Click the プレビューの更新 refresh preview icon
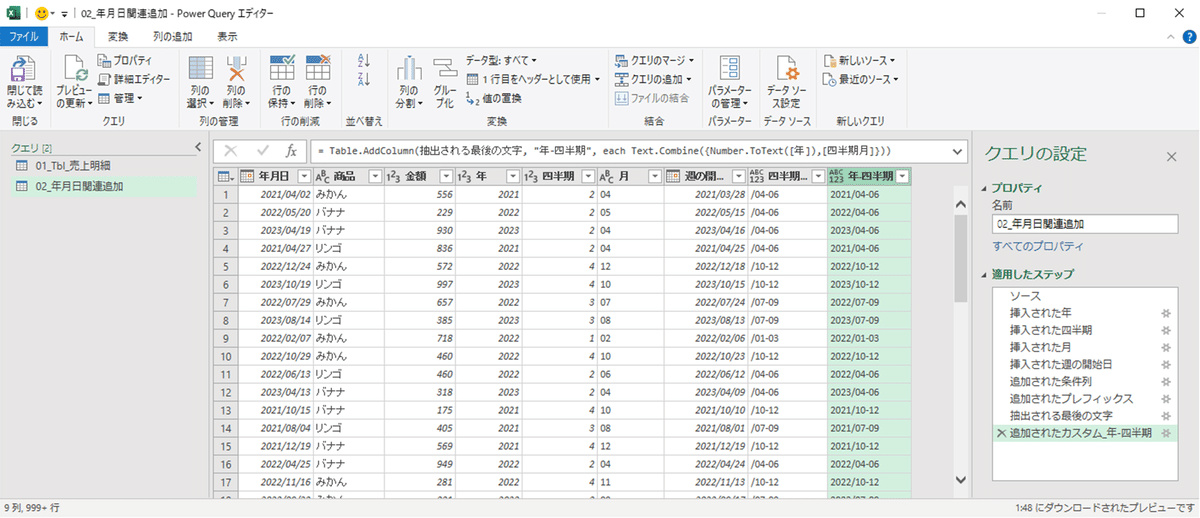The height and width of the screenshot is (518, 1200). coord(74,69)
